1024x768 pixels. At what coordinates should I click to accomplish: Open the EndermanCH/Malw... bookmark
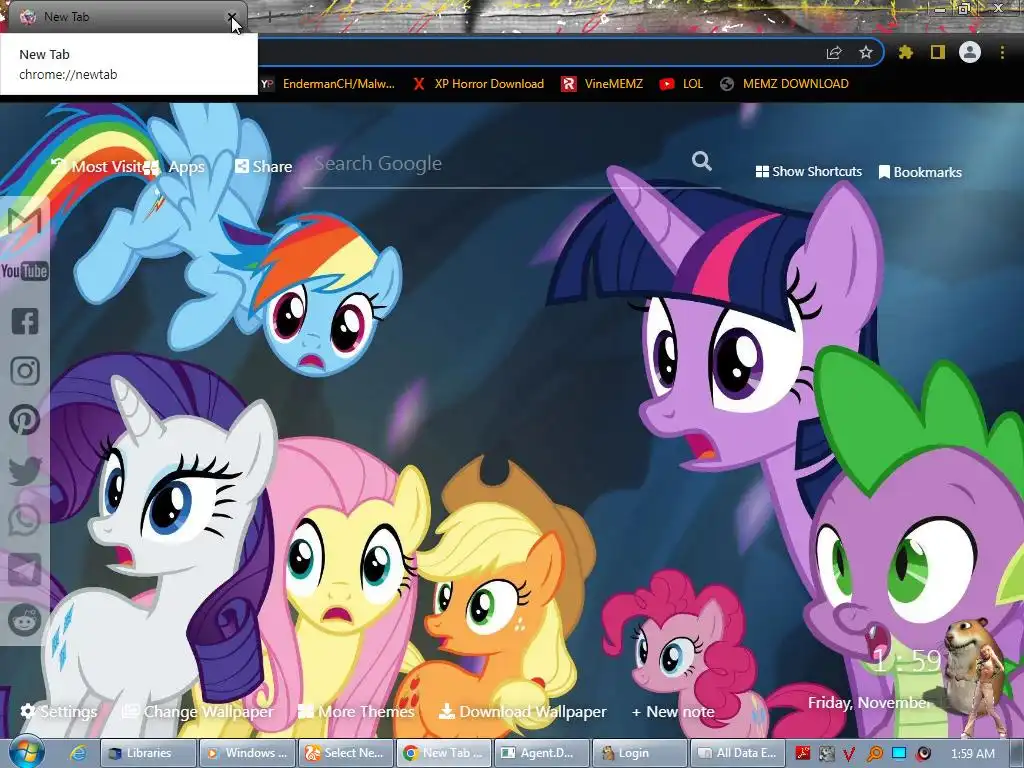tap(328, 84)
